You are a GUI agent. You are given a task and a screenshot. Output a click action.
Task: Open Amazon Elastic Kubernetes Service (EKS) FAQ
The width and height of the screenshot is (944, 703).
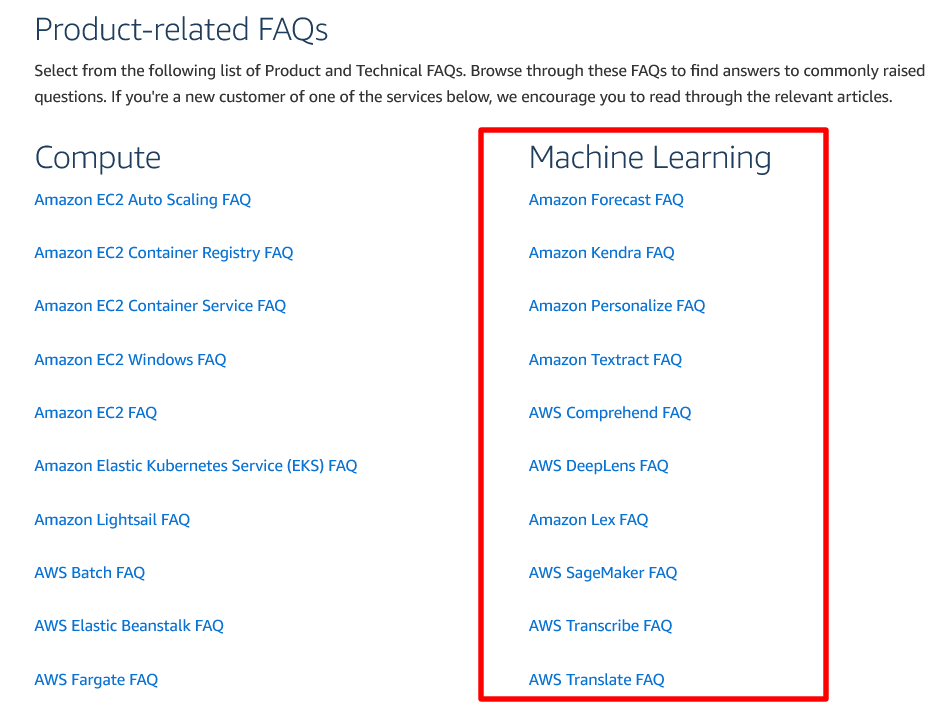click(196, 466)
